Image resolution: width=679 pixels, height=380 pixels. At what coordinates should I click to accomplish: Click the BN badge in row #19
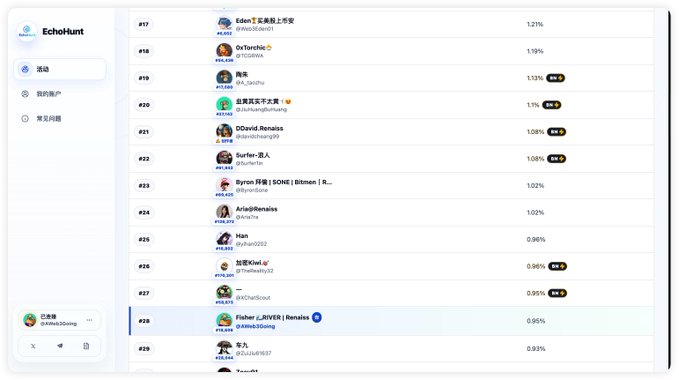(556, 78)
